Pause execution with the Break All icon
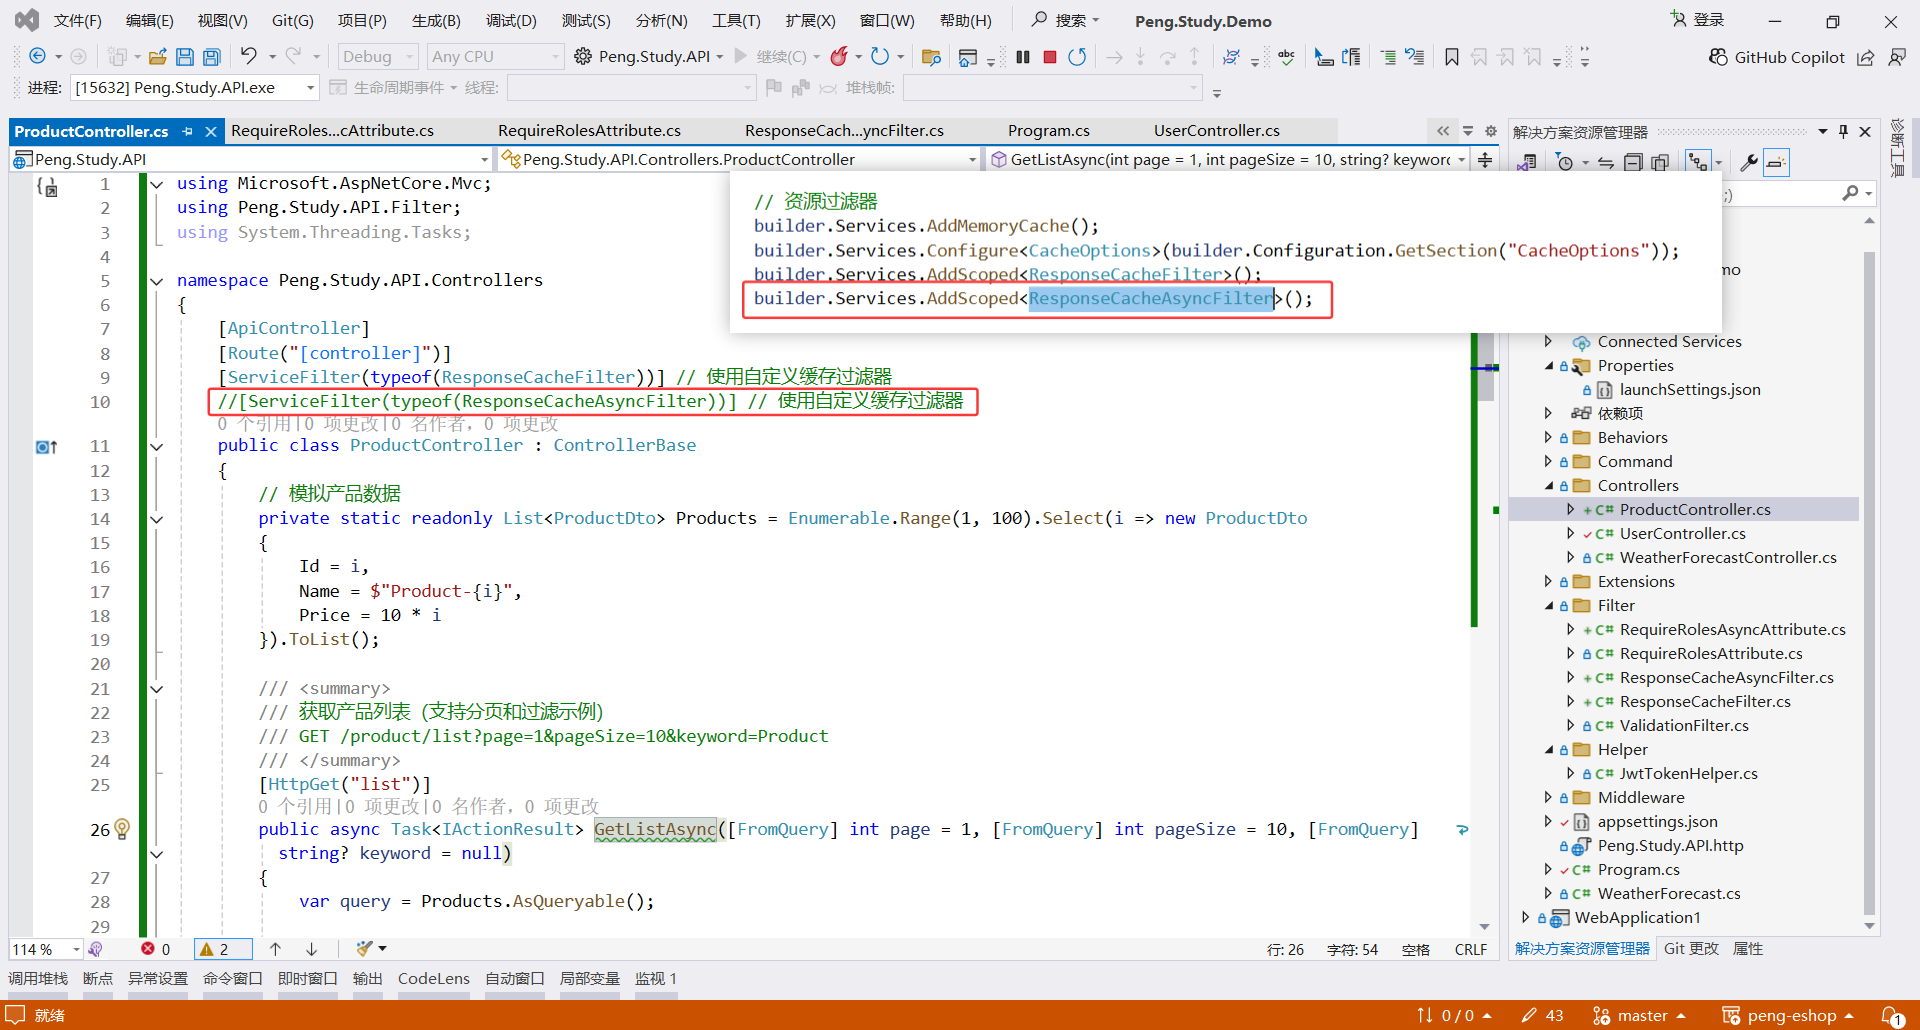This screenshot has height=1030, width=1920. (x=1022, y=57)
